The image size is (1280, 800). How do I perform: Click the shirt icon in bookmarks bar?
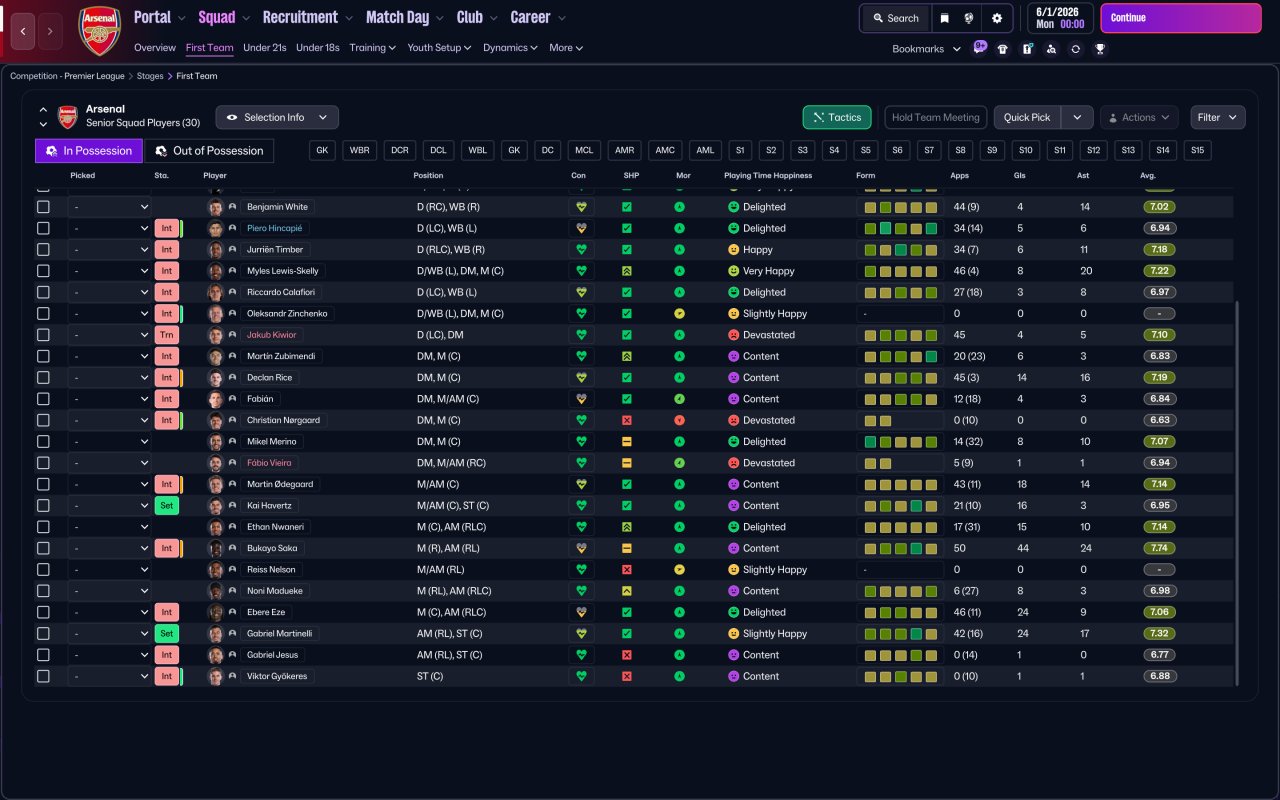(1003, 49)
